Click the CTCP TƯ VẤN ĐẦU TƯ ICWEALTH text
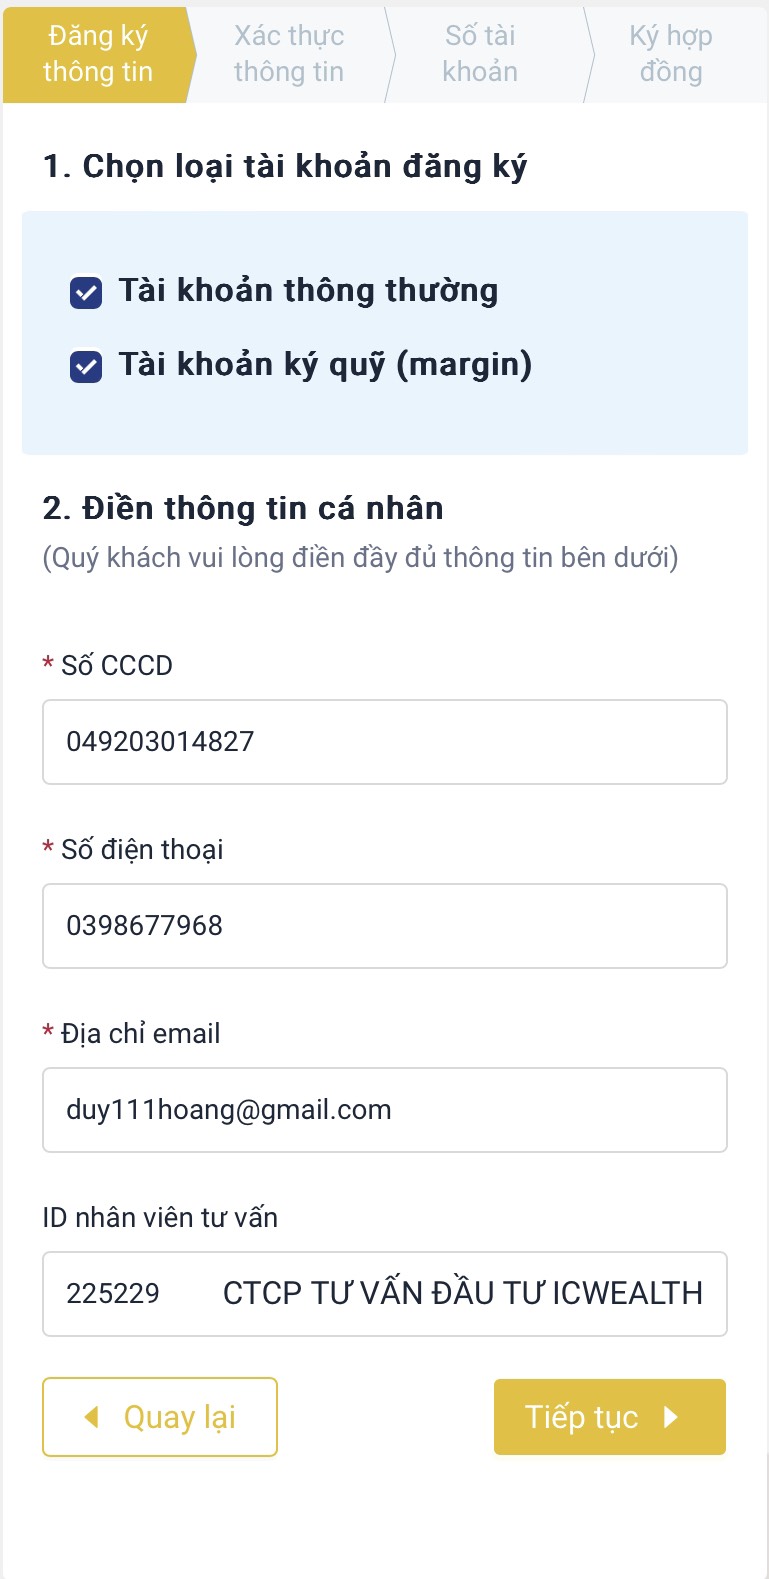The width and height of the screenshot is (769, 1579). (463, 1293)
